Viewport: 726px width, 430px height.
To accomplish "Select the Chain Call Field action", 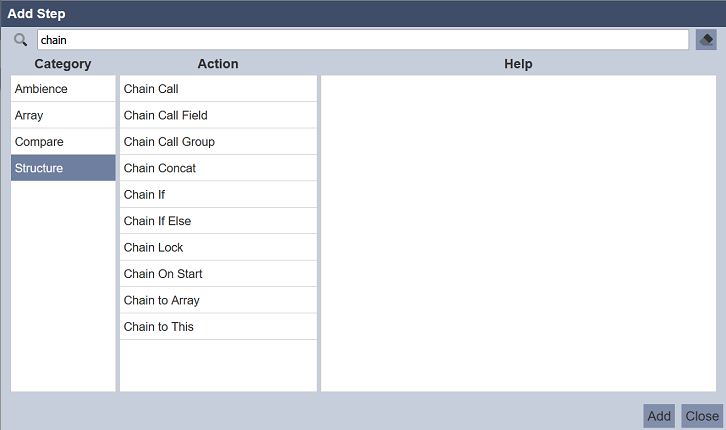I will pos(218,115).
